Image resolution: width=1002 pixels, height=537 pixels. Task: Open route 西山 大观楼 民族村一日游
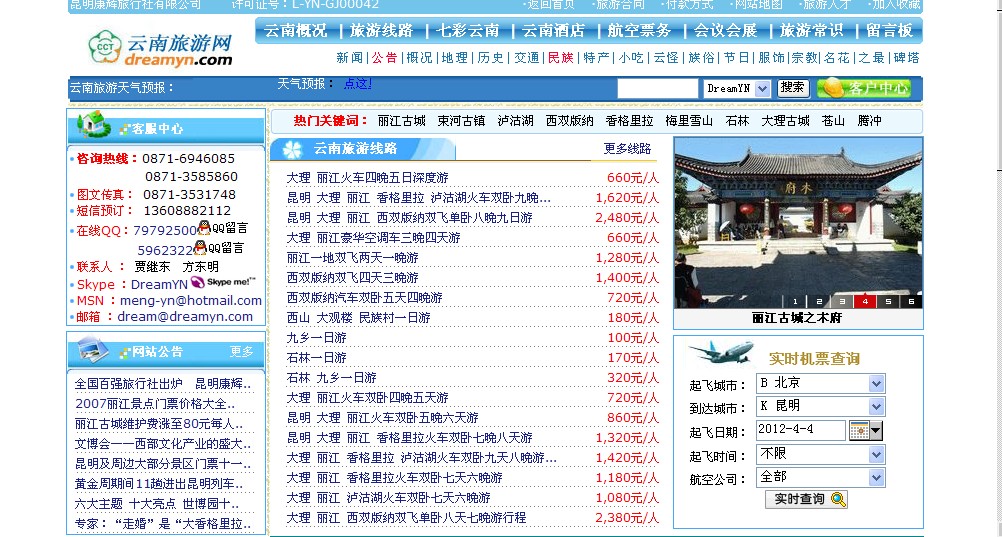tap(358, 318)
